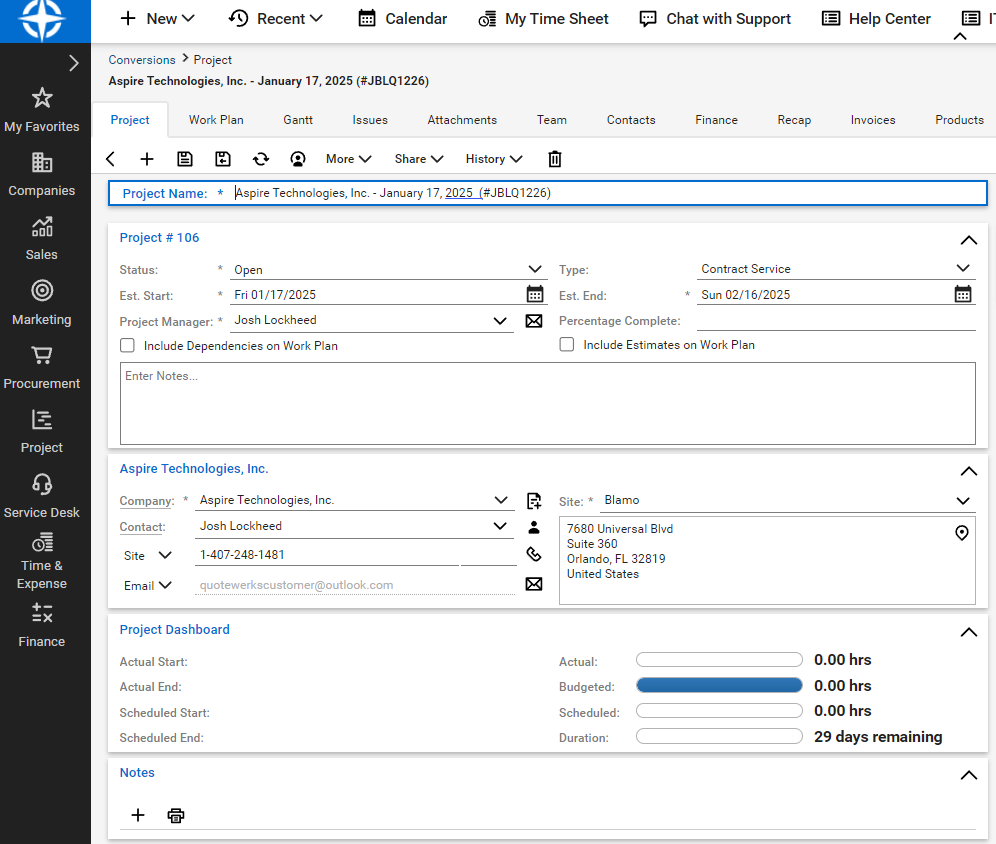Click the plus add icon in project toolbar
Screen dimensions: 996x844
pyautogui.click(x=147, y=159)
